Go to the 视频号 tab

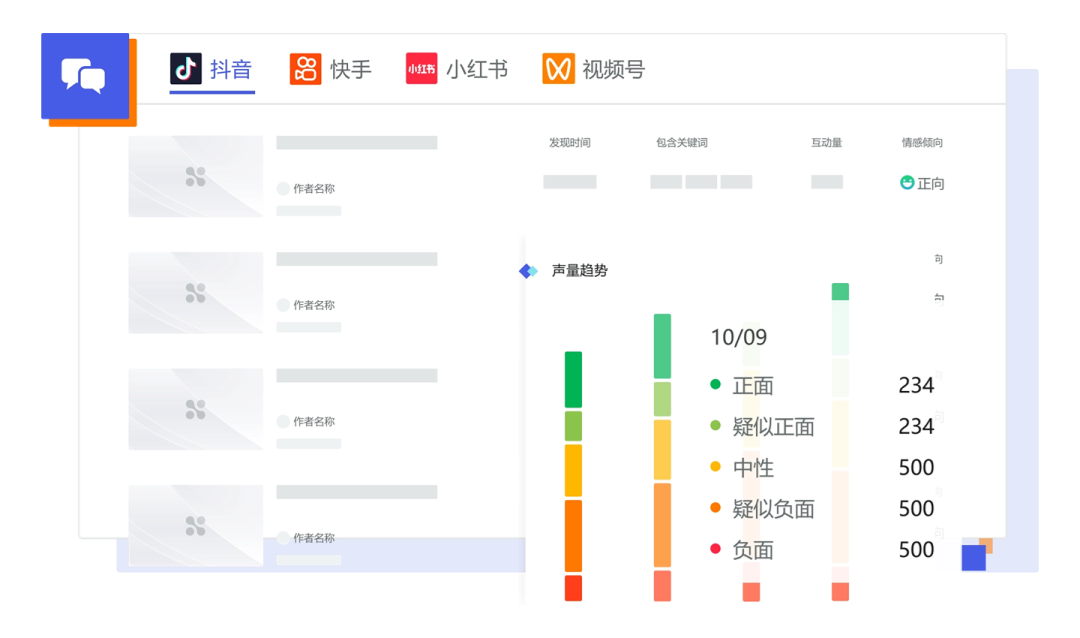[594, 69]
